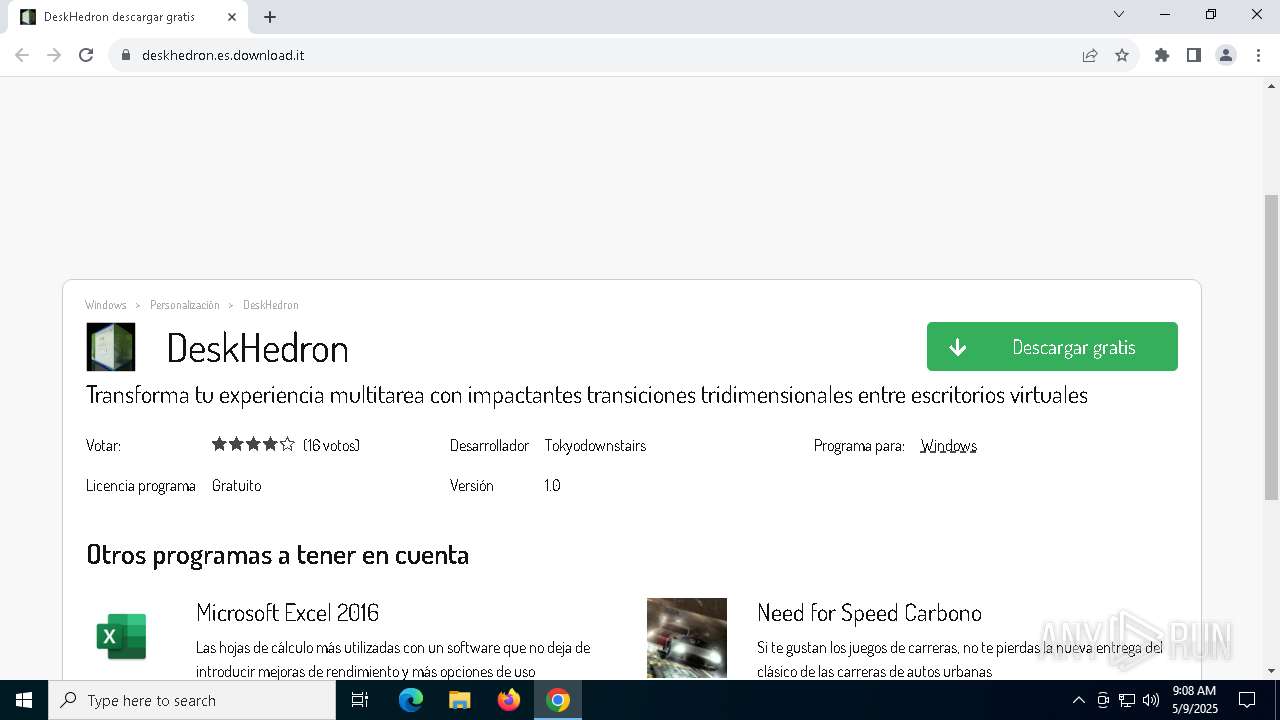
Task: Reload the page with refresh icon
Action: pyautogui.click(x=86, y=55)
